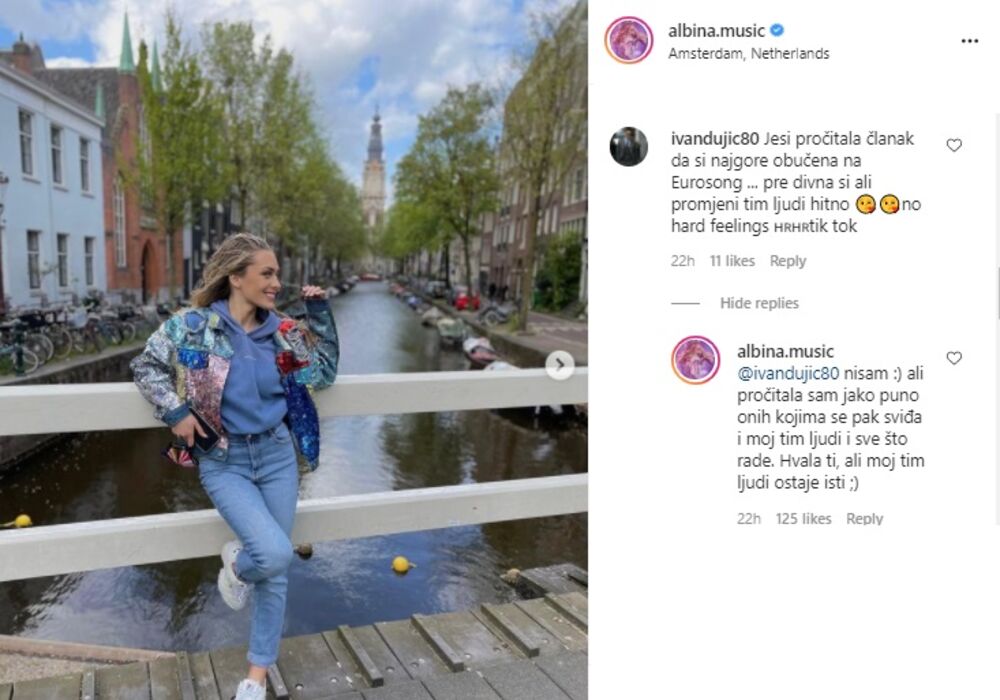Click the comments scrollbar on the right edge
Image resolution: width=1000 pixels, height=700 pixels.
997,293
